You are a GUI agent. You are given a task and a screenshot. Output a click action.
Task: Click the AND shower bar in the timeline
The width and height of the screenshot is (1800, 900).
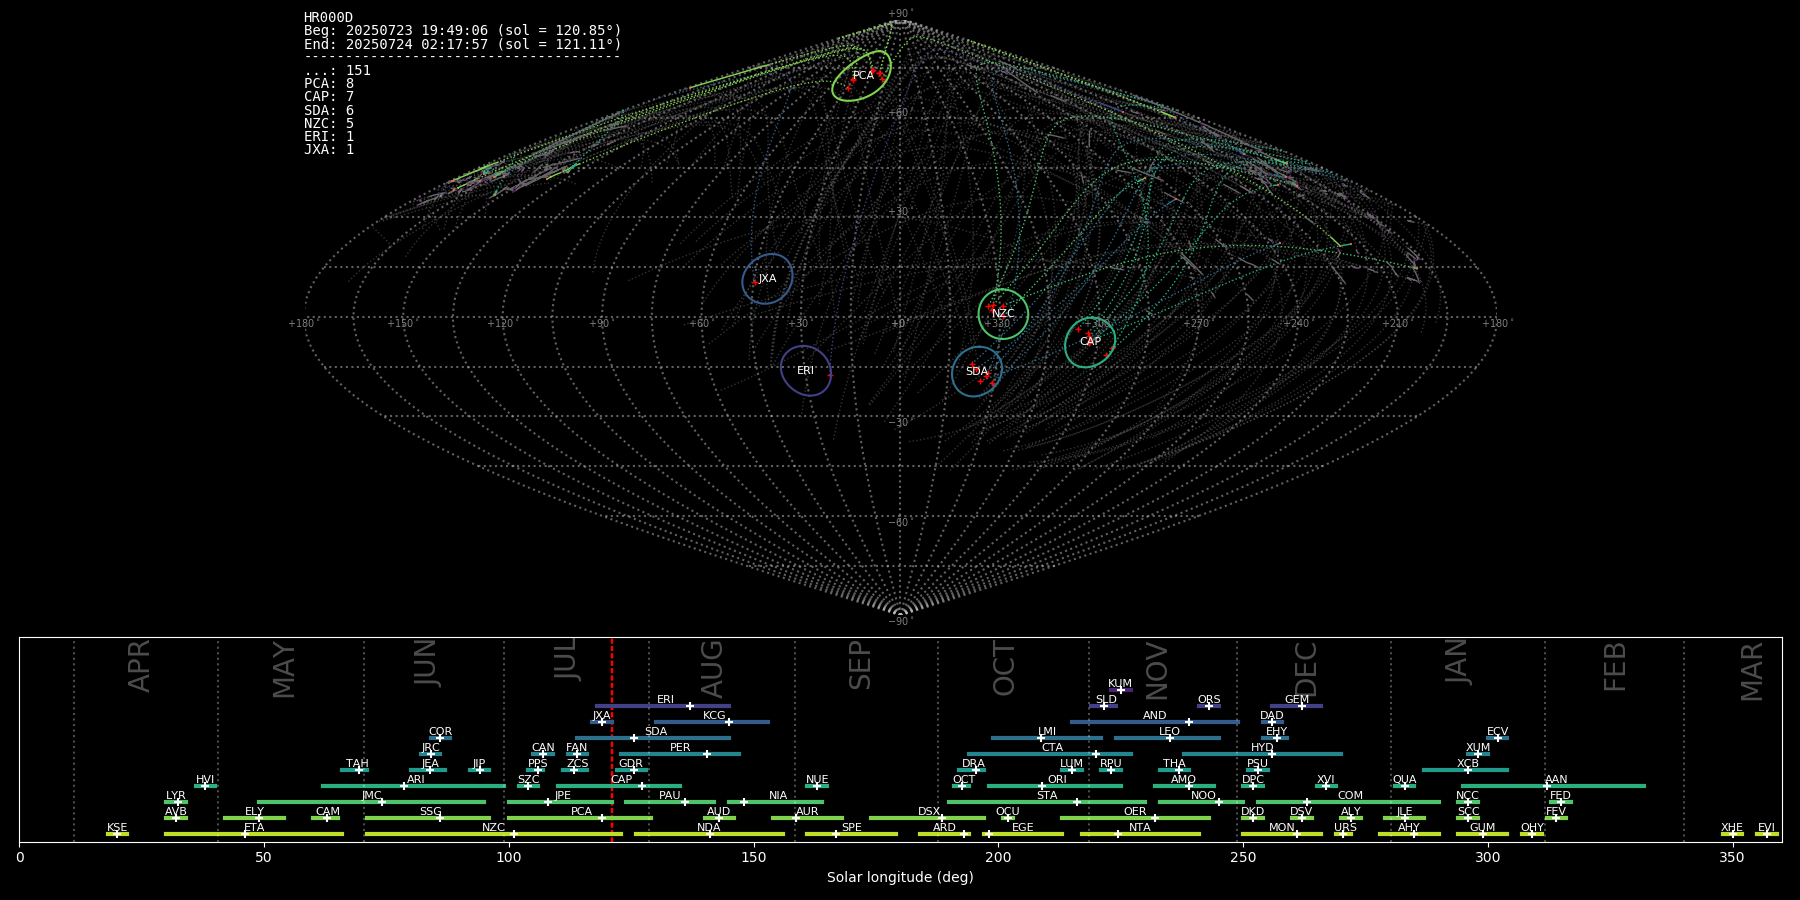click(x=1155, y=722)
